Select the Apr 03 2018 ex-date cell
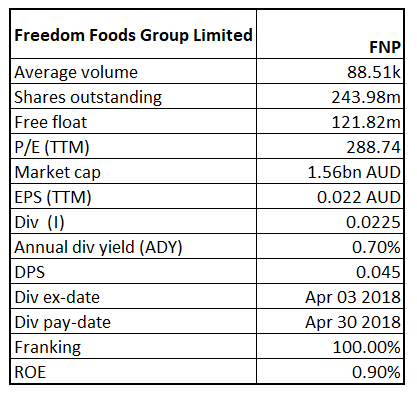Screen dimensions: 417x393 pyautogui.click(x=330, y=296)
